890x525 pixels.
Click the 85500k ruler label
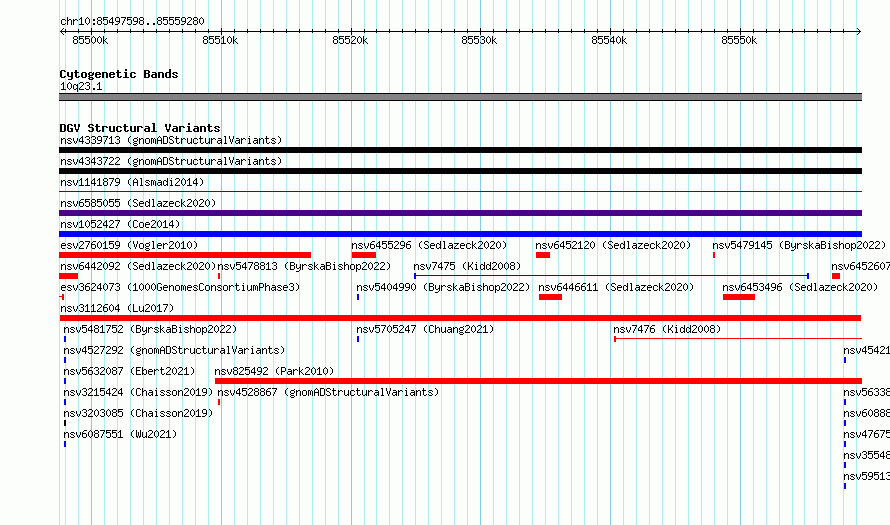click(x=90, y=40)
